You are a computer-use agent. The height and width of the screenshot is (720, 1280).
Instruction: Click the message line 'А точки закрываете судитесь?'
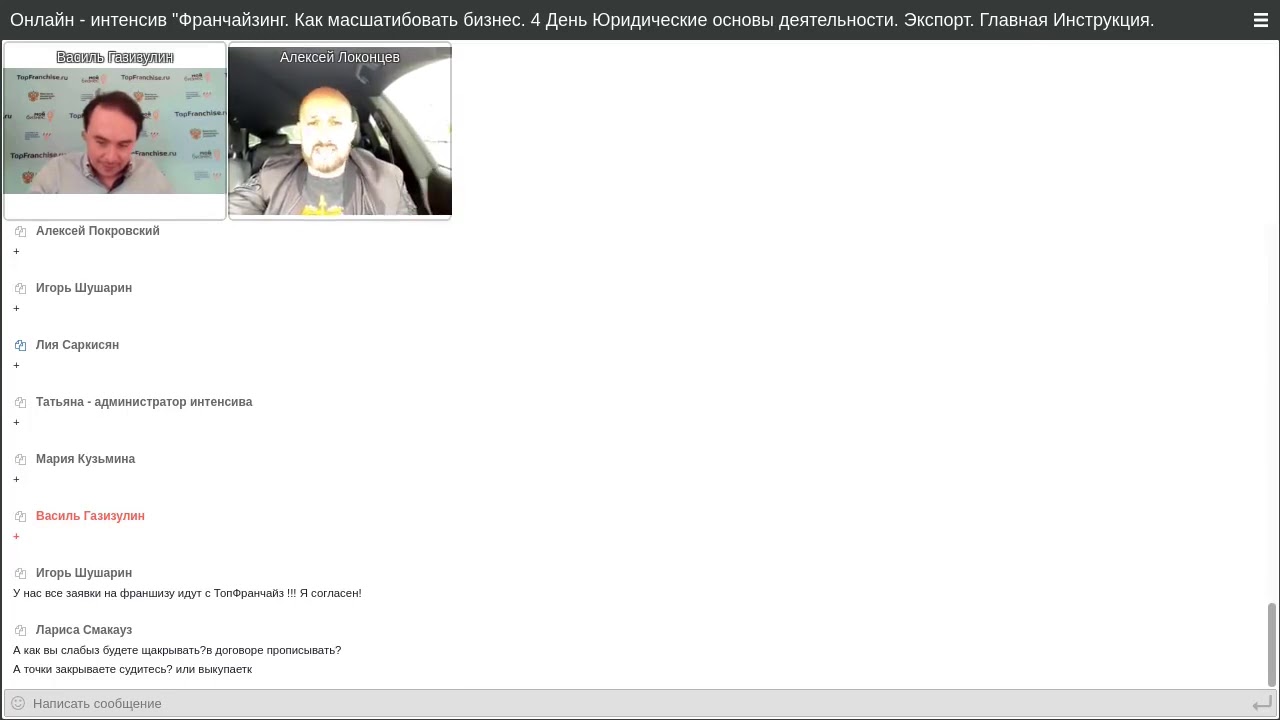tap(132, 669)
